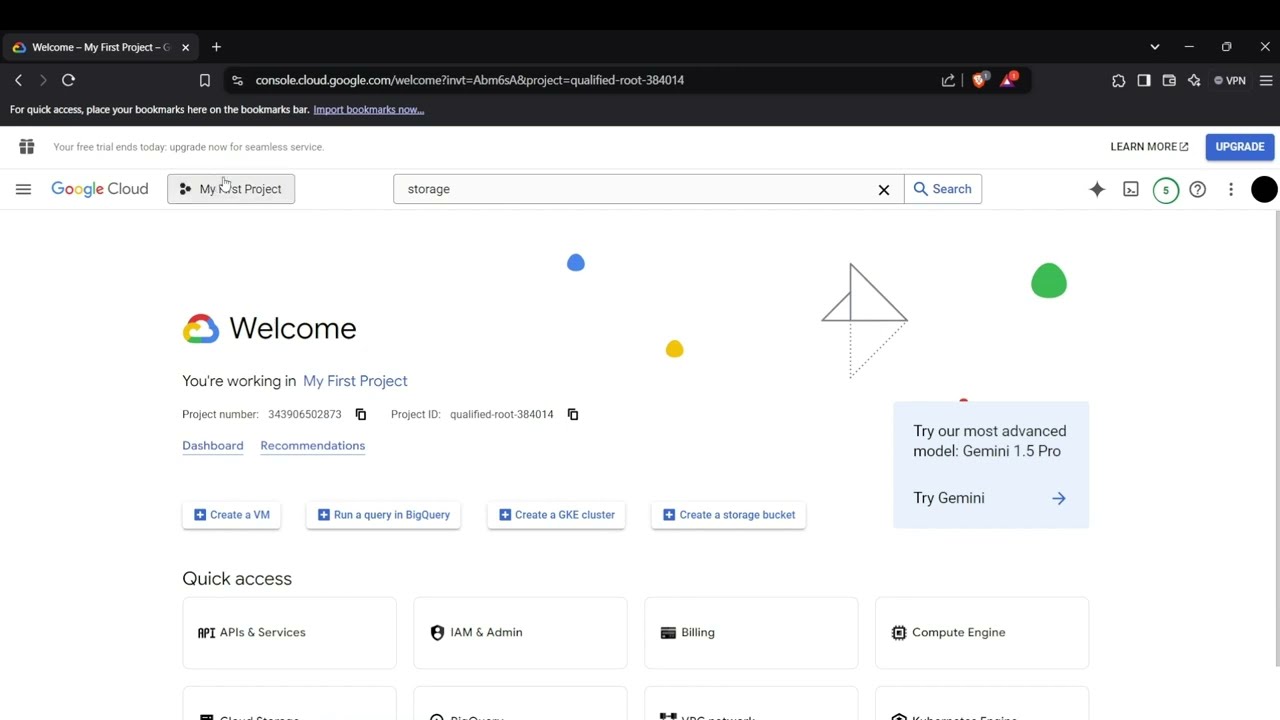The image size is (1280, 720).
Task: Click the browser address bar URL
Action: click(x=470, y=80)
